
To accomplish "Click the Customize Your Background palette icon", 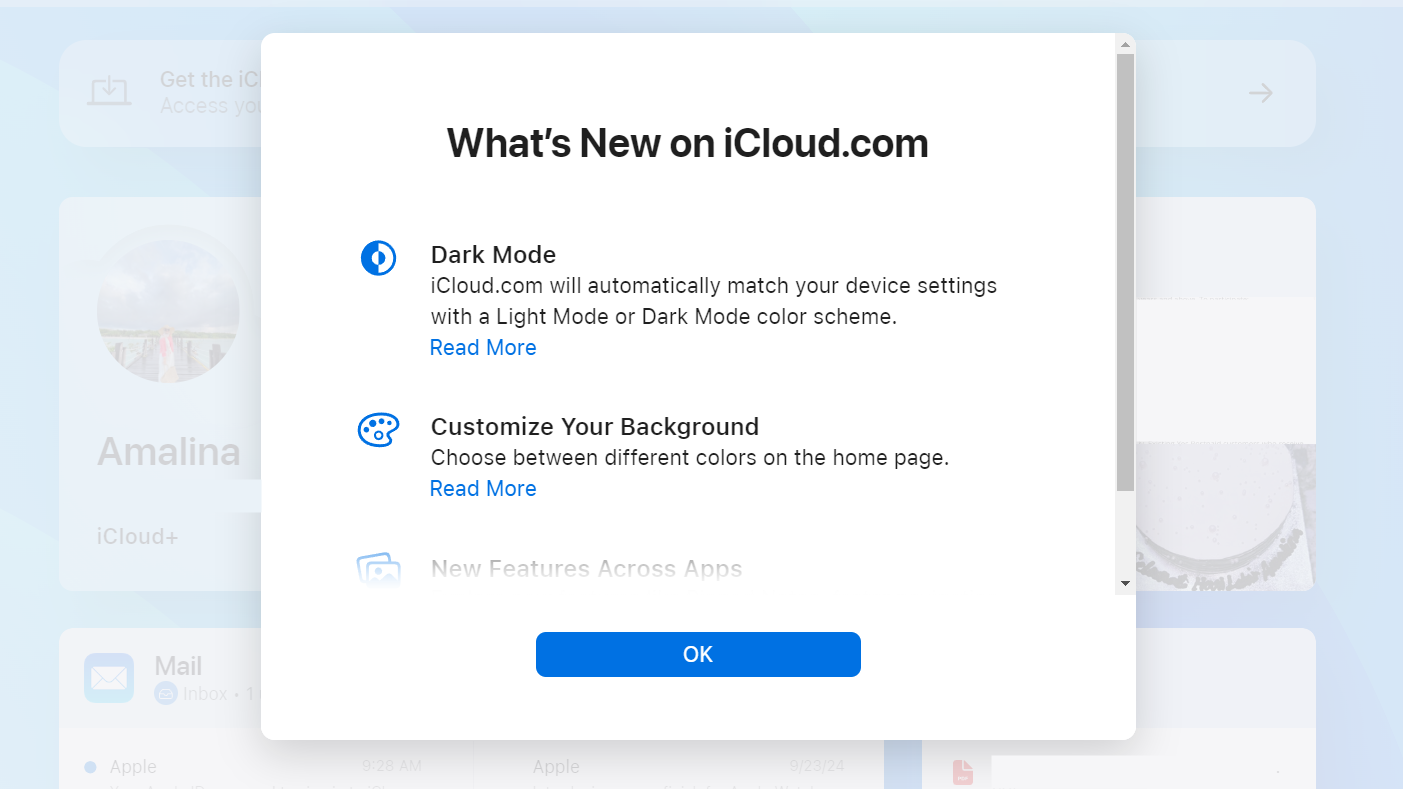I will pyautogui.click(x=378, y=430).
